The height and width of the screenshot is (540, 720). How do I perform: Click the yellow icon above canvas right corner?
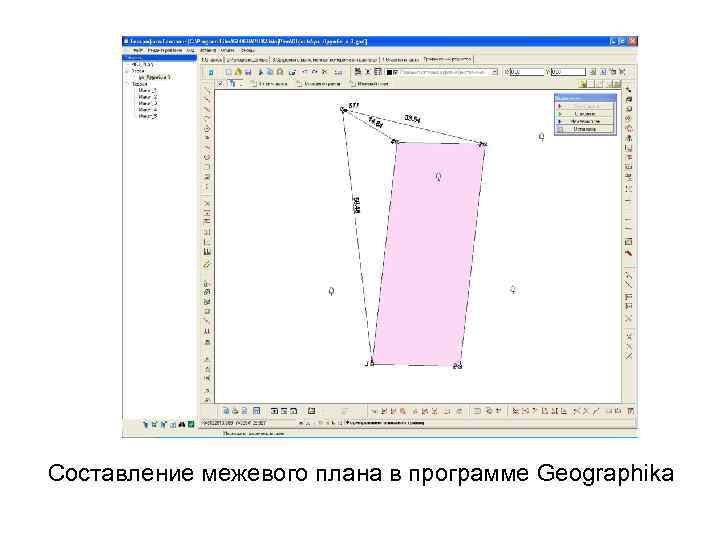[583, 84]
